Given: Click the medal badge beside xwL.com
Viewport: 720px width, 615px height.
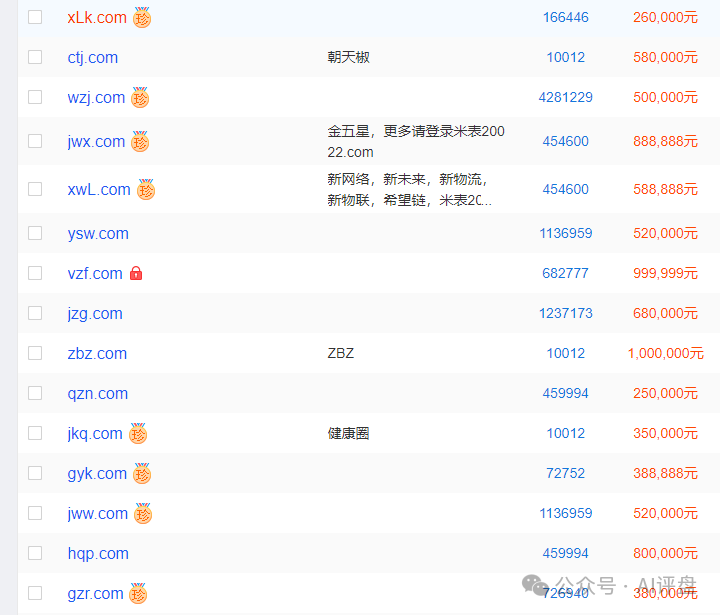Looking at the screenshot, I should tap(146, 190).
